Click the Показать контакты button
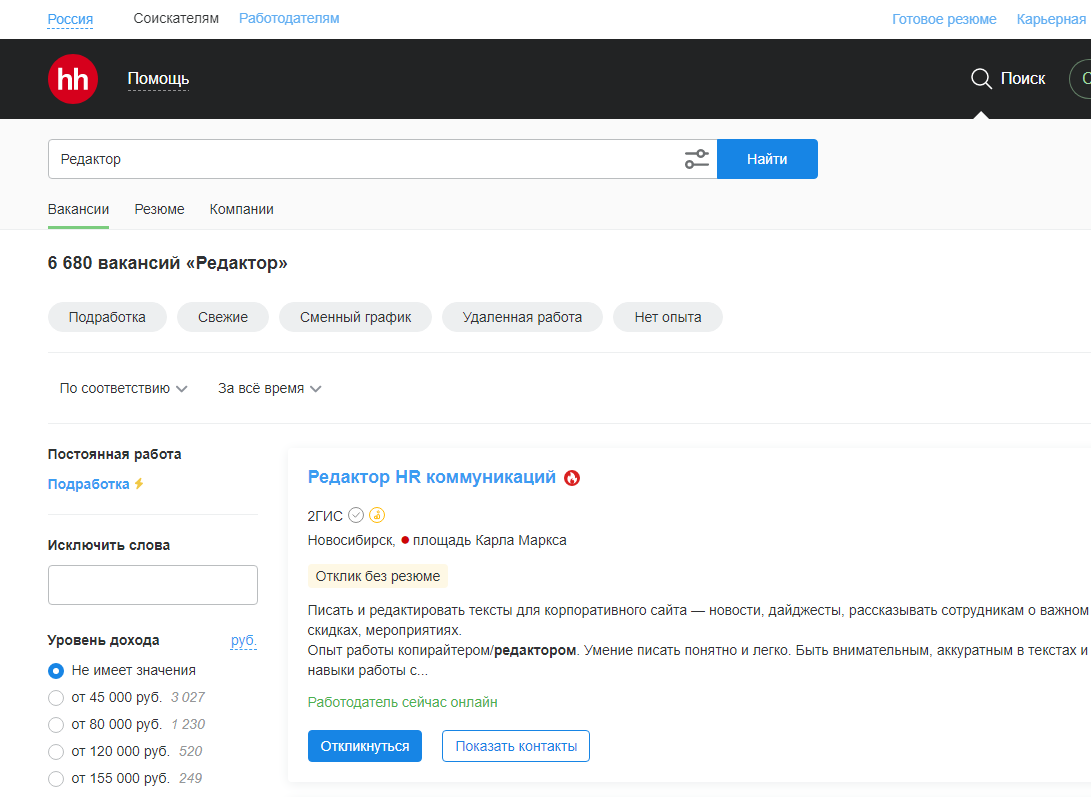 click(x=515, y=746)
